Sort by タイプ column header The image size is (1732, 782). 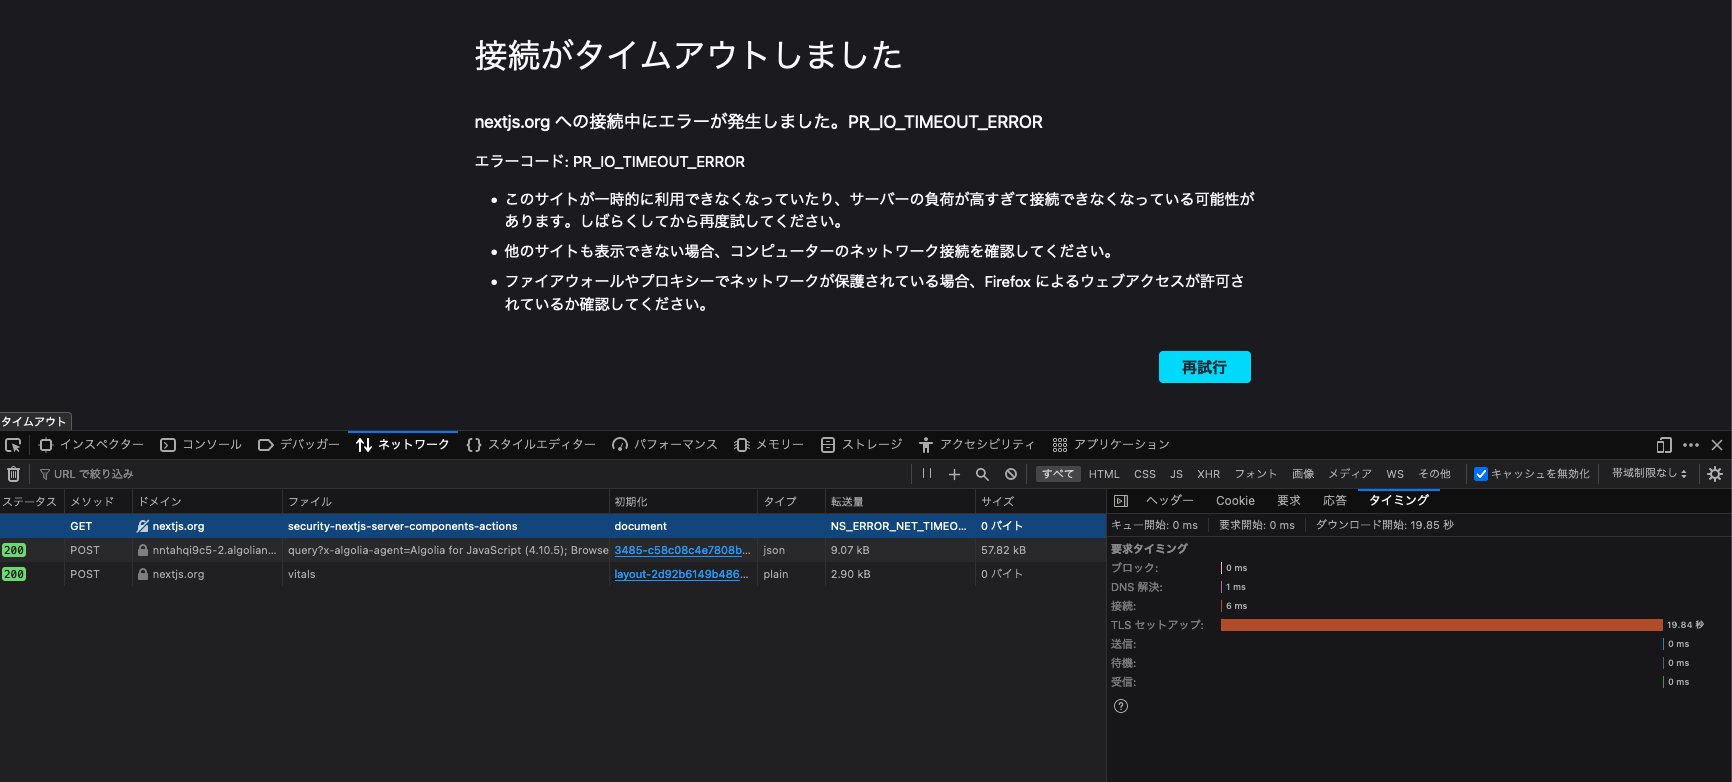pyautogui.click(x=791, y=501)
